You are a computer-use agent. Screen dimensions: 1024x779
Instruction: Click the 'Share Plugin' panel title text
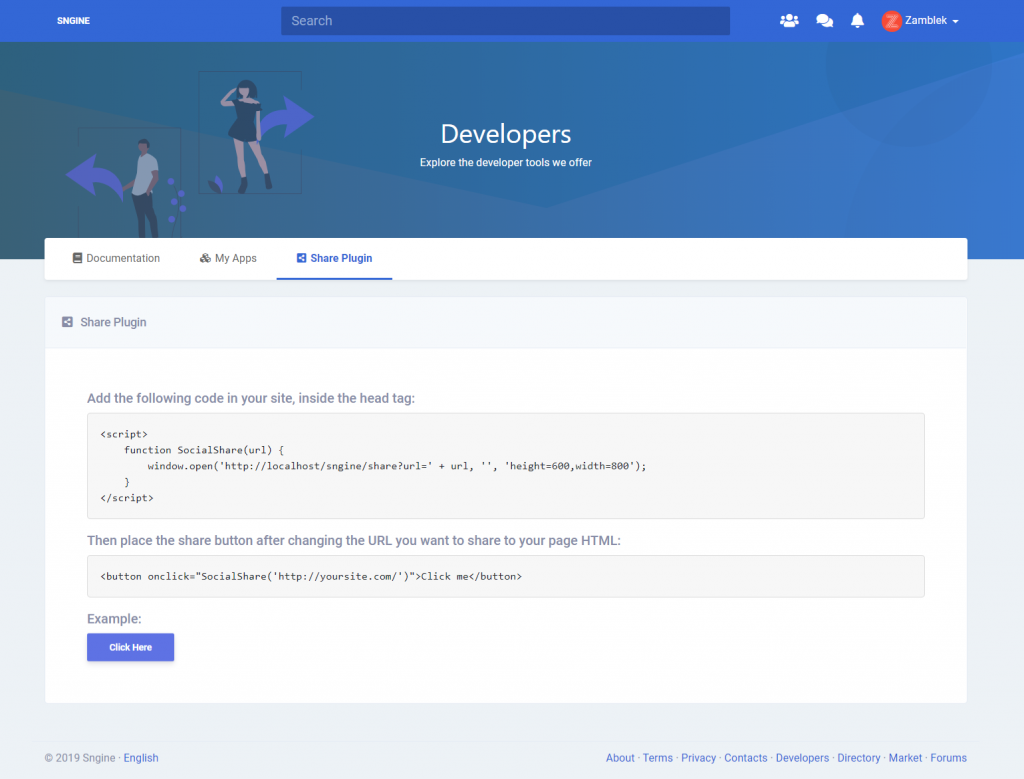[x=113, y=323]
